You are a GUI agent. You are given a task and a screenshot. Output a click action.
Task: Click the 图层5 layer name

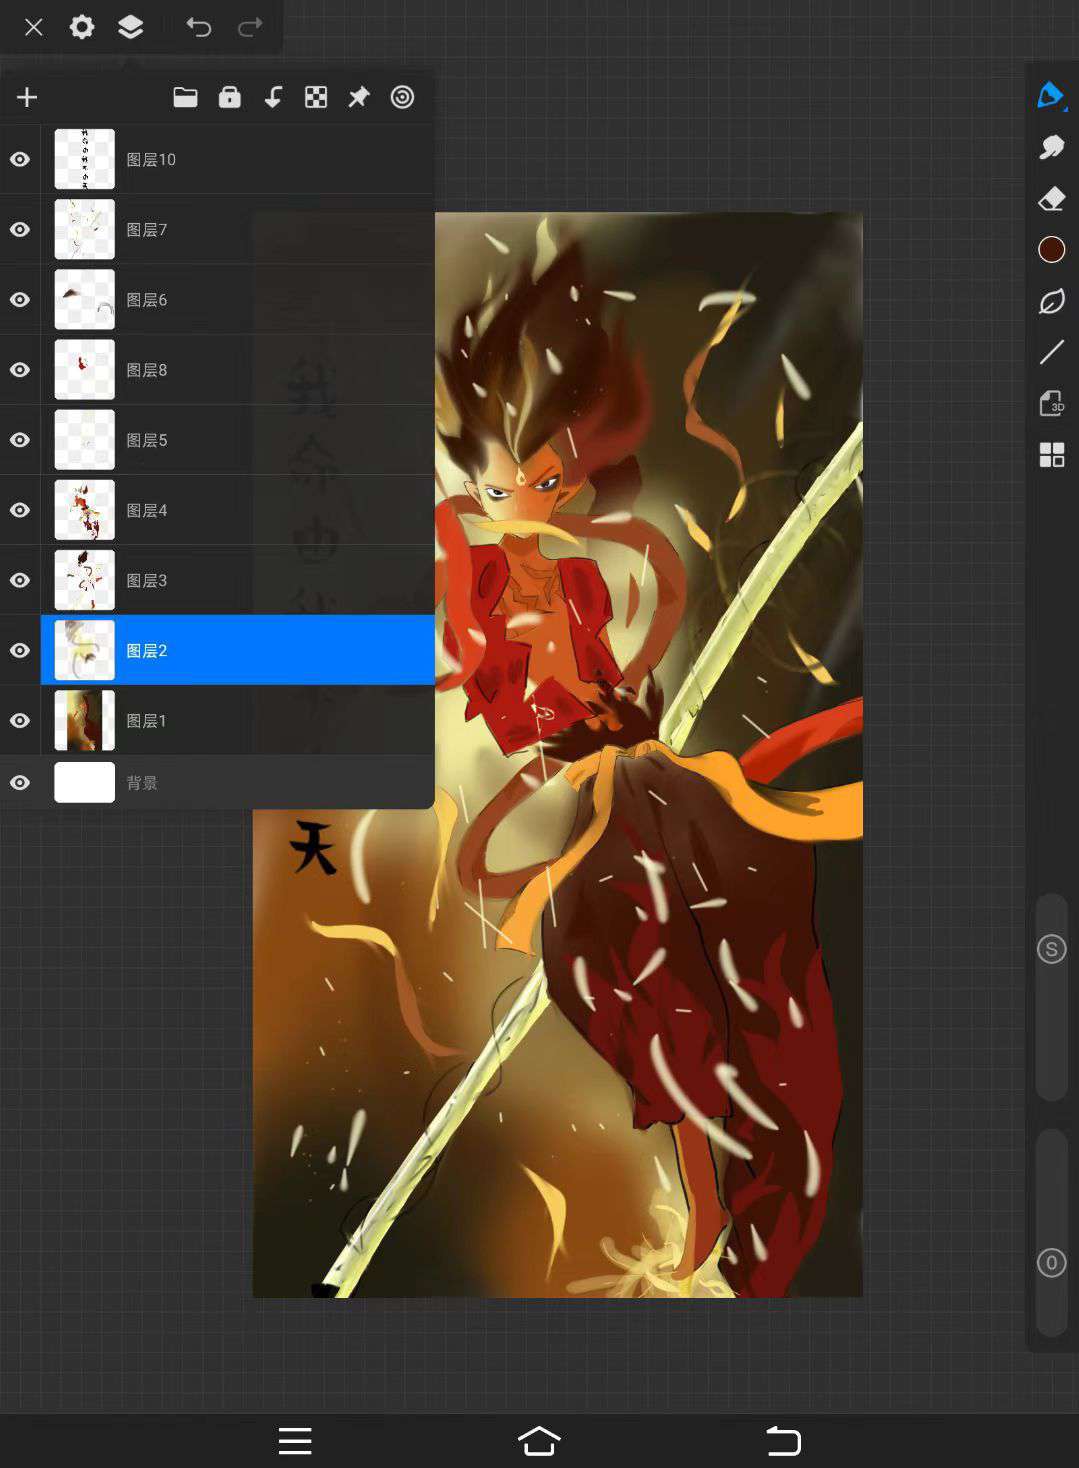coord(147,439)
